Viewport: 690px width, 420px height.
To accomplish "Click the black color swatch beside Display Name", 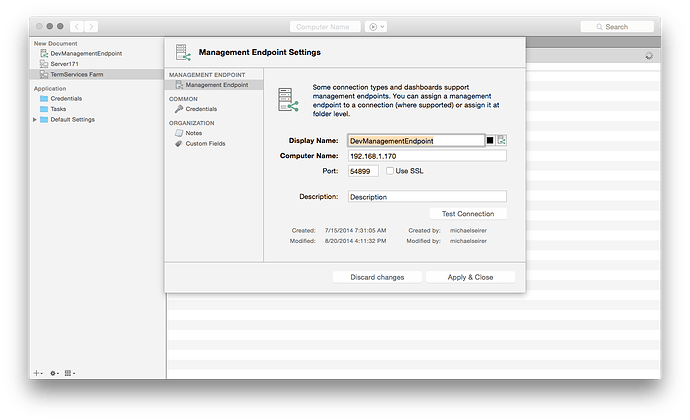I will [490, 141].
